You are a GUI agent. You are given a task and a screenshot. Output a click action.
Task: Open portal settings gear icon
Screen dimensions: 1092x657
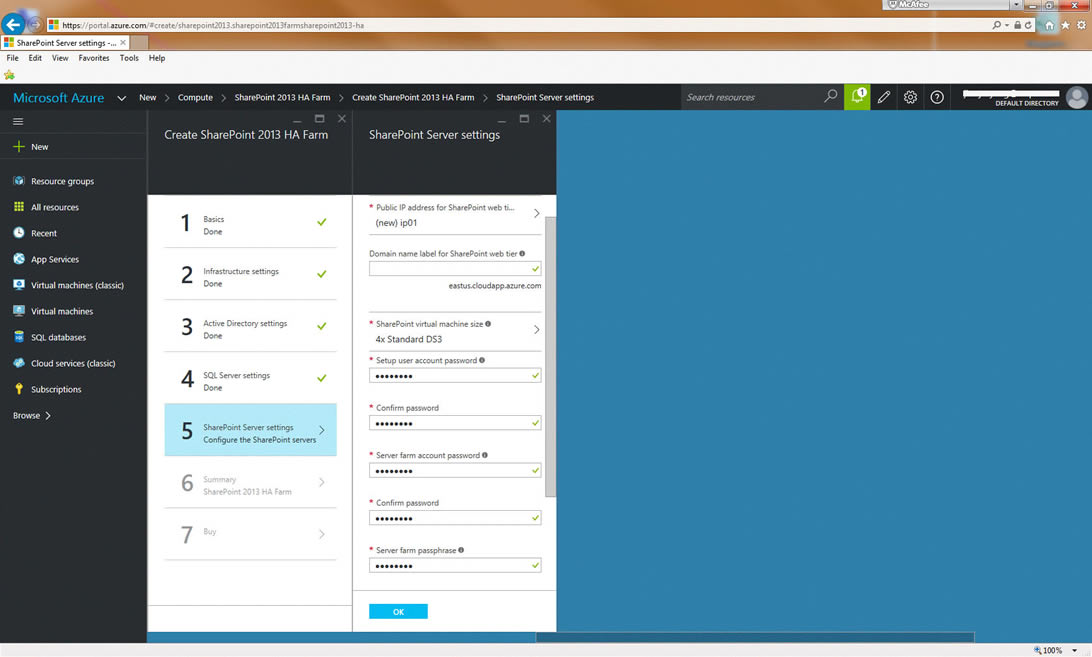point(910,98)
